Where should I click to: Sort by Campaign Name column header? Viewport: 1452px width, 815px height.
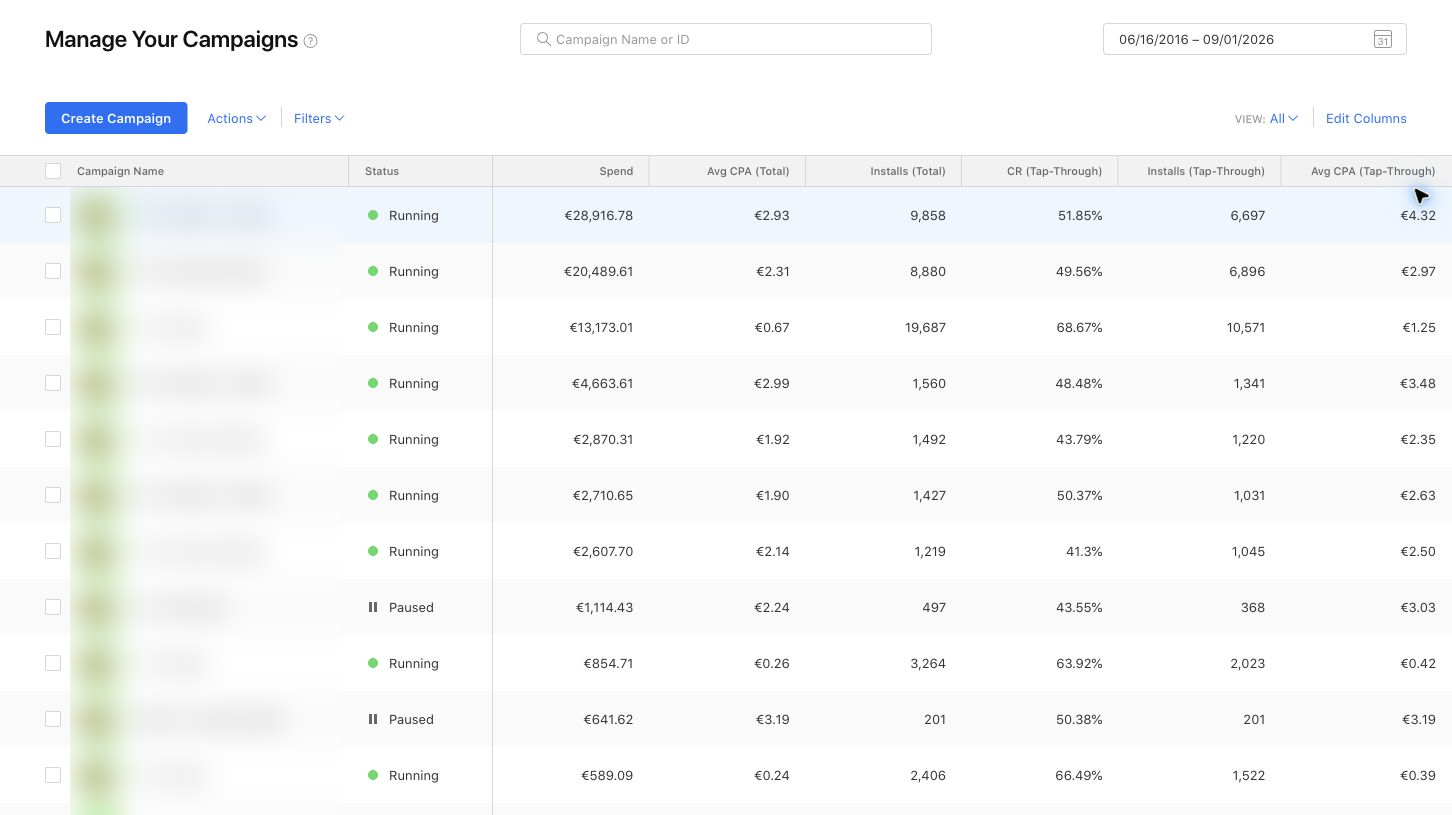(120, 171)
